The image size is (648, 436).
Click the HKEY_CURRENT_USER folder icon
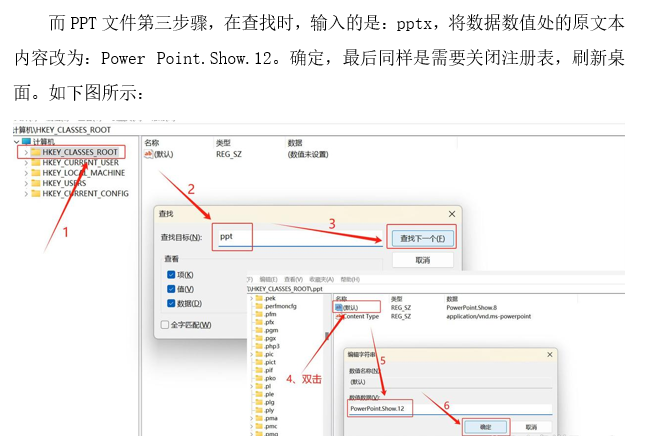coord(36,162)
